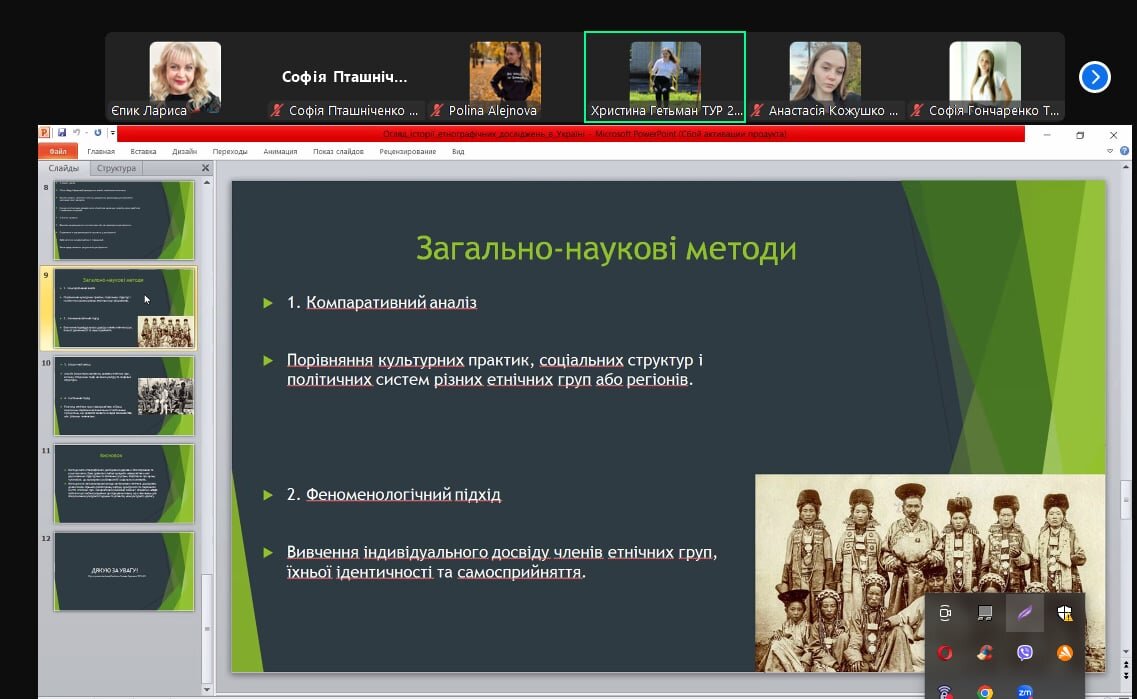Click the Save icon in quick access toolbar
Image resolution: width=1137 pixels, height=699 pixels.
[x=62, y=133]
